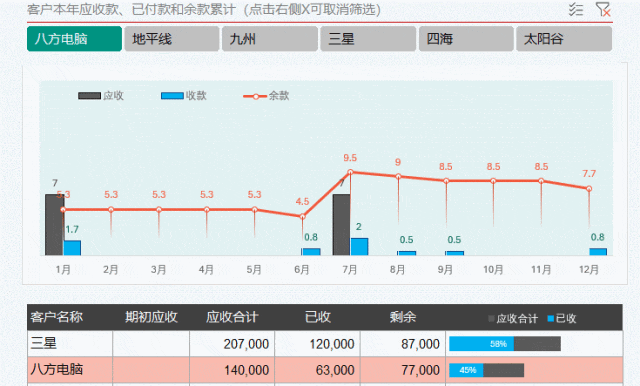Filter by the 地平线 slicer button
Viewport: 640px width, 386px height.
point(172,39)
